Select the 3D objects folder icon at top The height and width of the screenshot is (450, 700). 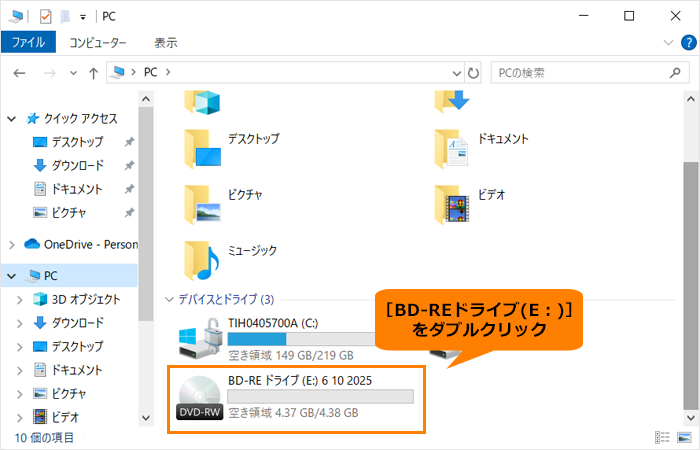pyautogui.click(x=202, y=103)
